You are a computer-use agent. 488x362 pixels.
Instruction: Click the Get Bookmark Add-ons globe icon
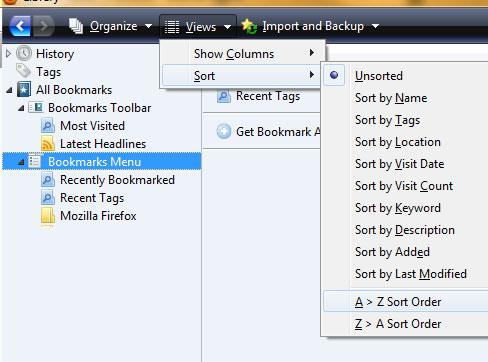(x=224, y=131)
